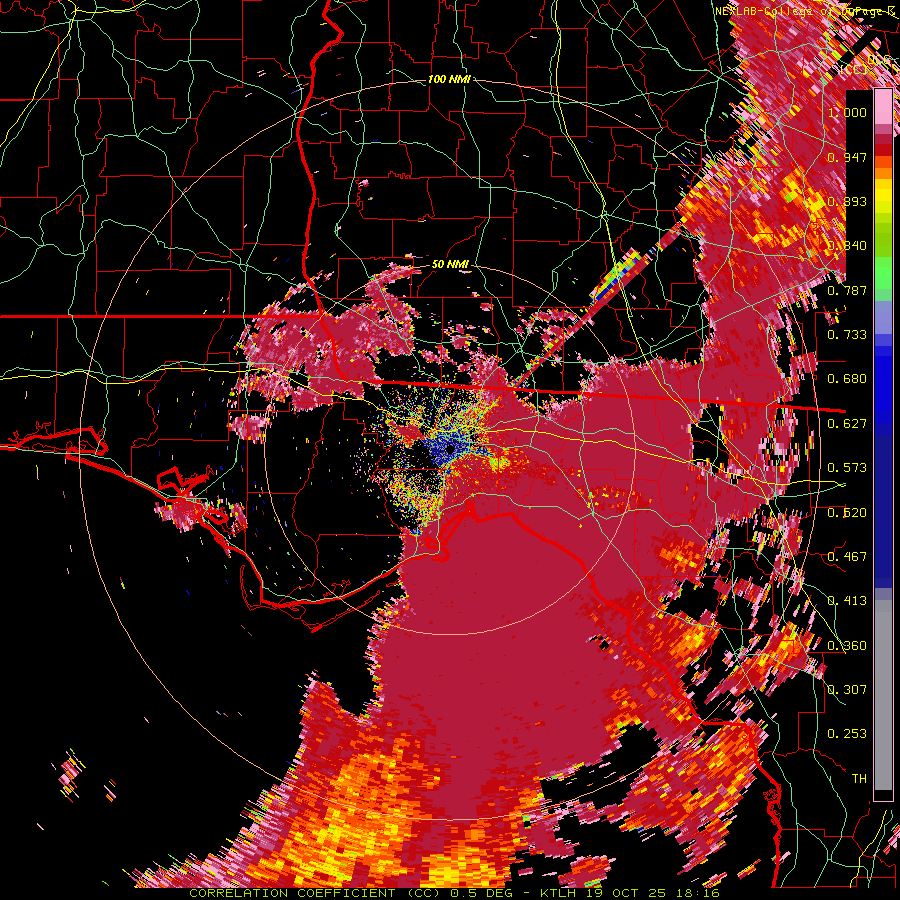Select the 0.467 legend value
The height and width of the screenshot is (900, 900).
[847, 556]
